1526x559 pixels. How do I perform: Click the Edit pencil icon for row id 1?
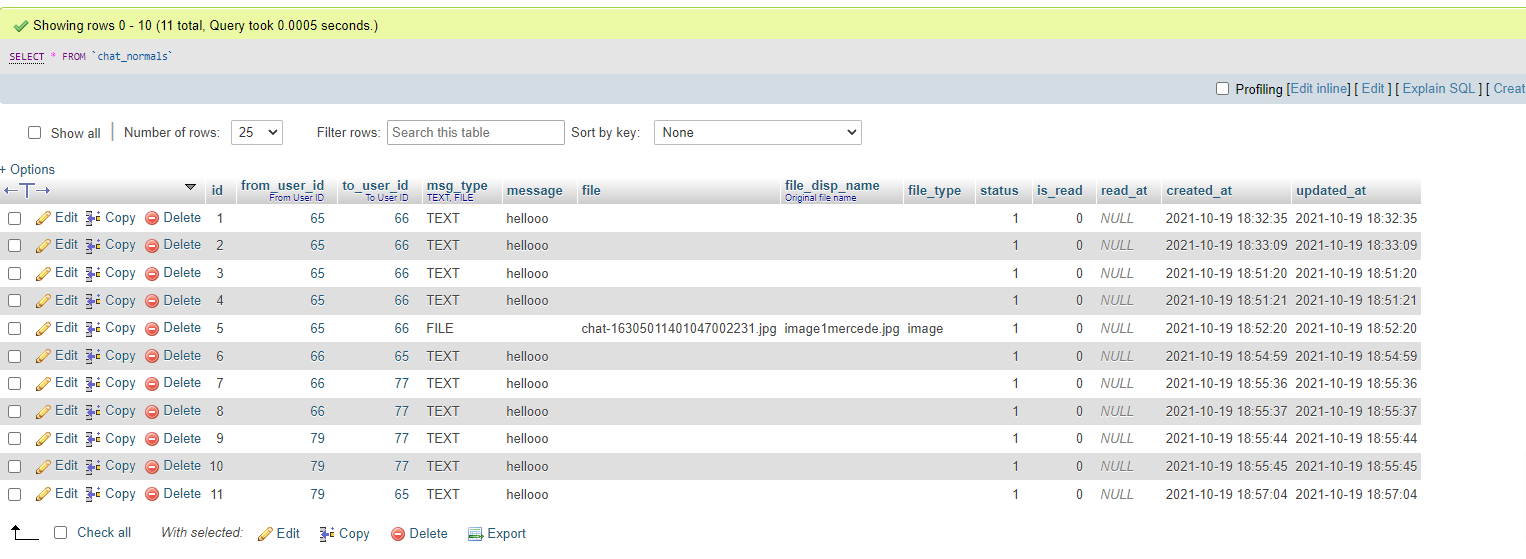click(x=43, y=218)
